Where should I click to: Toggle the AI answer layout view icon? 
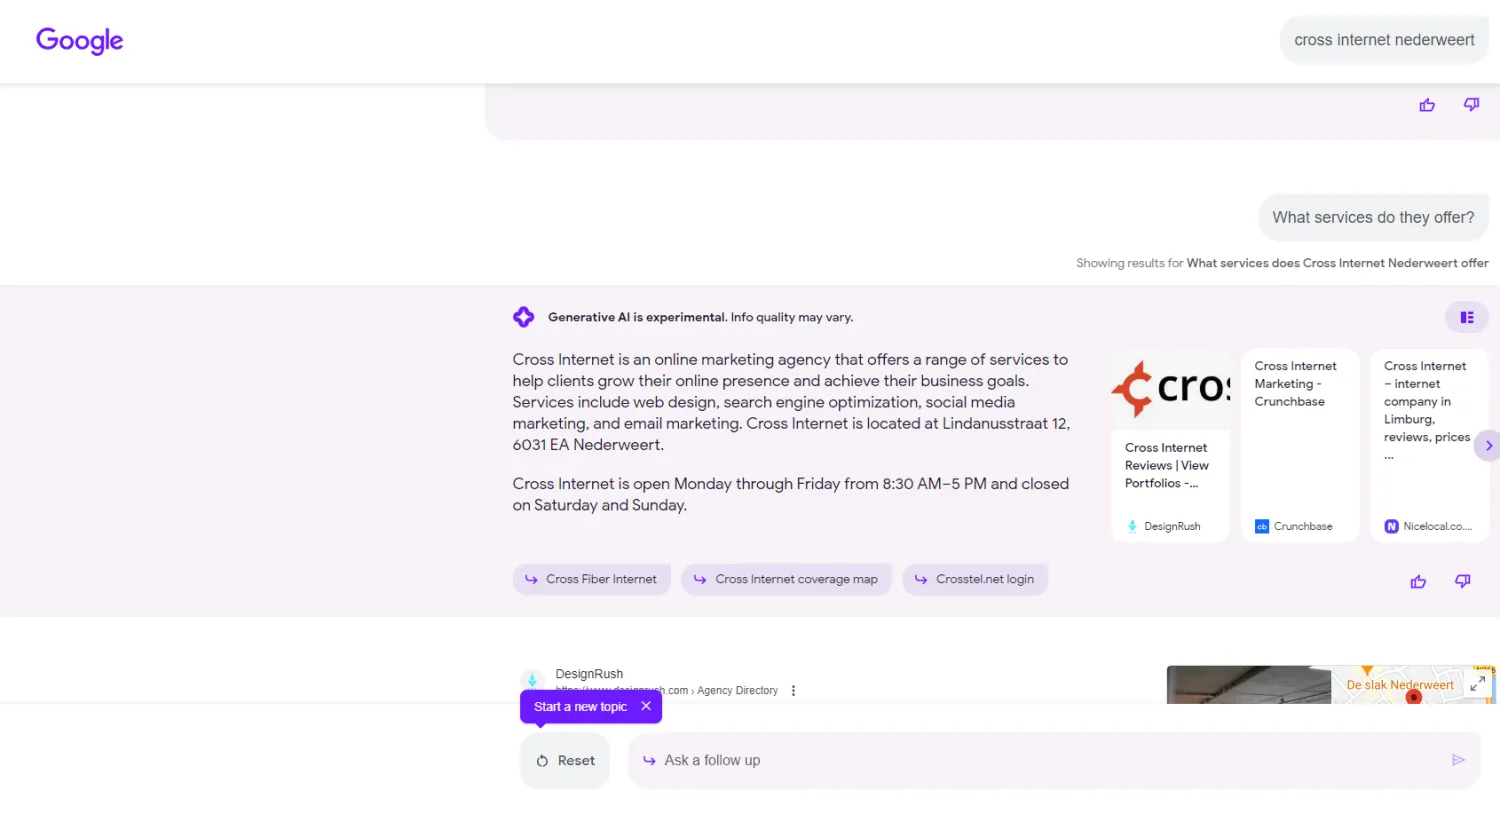[1466, 318]
